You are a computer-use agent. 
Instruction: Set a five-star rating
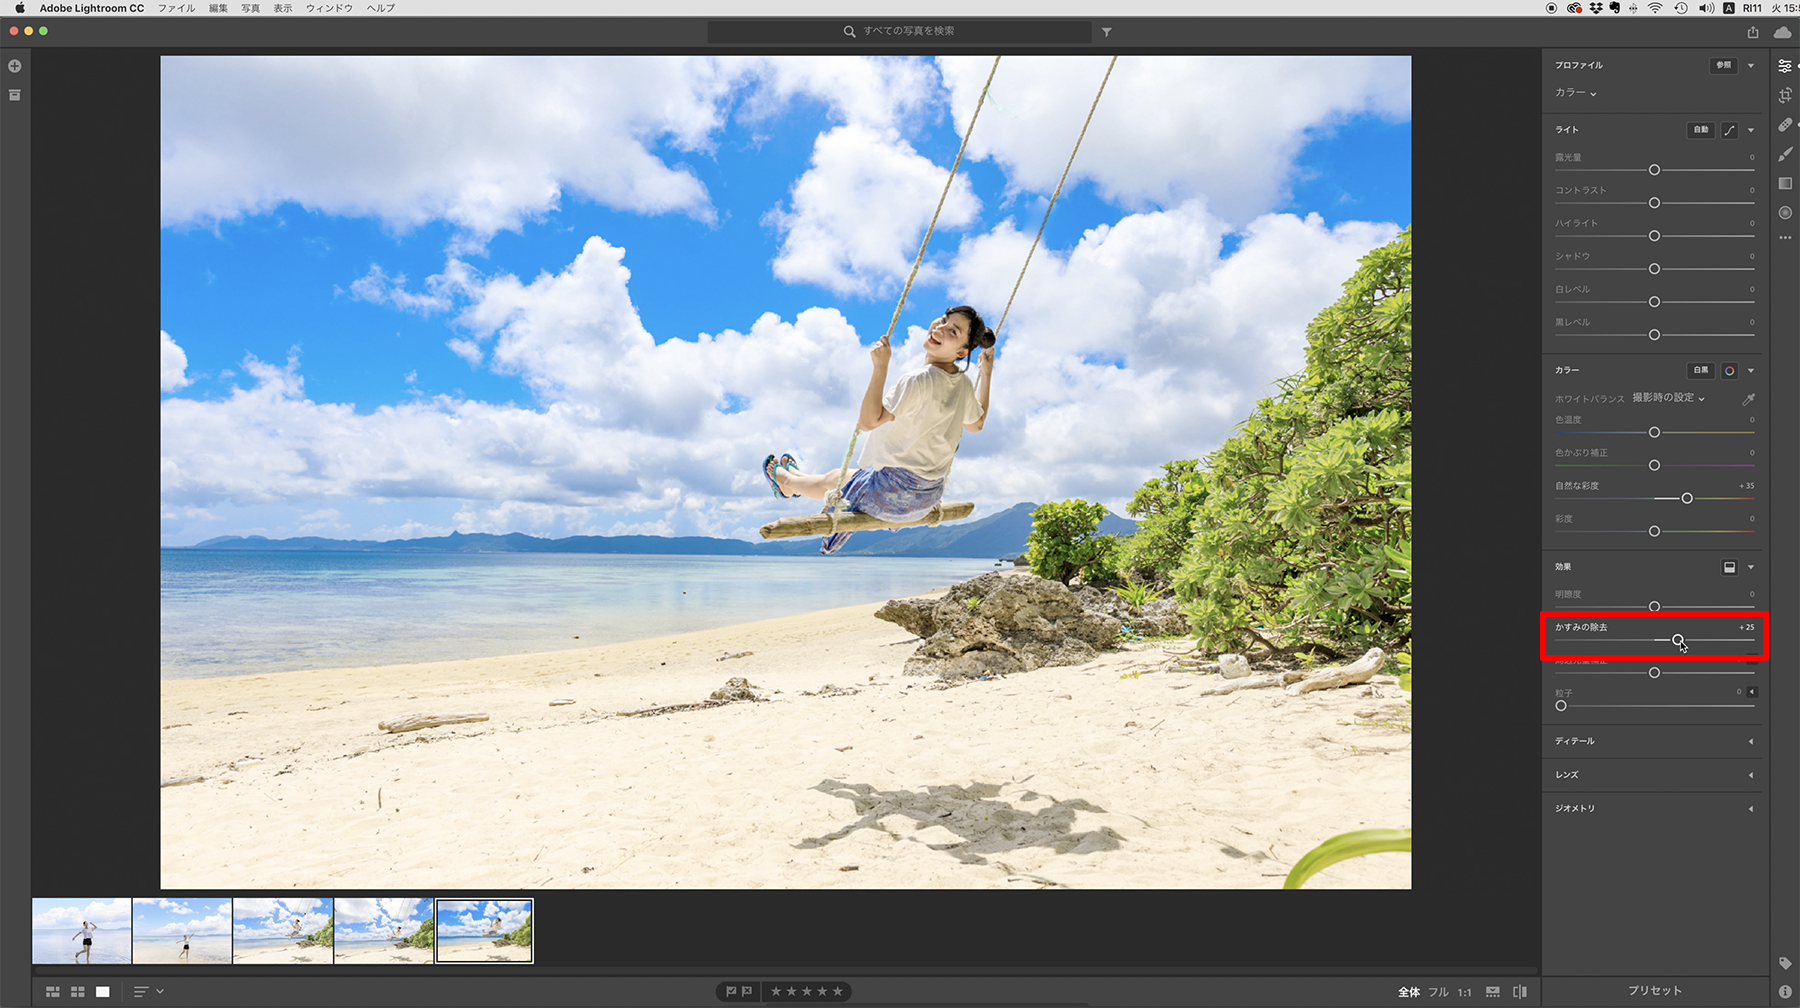pos(838,992)
